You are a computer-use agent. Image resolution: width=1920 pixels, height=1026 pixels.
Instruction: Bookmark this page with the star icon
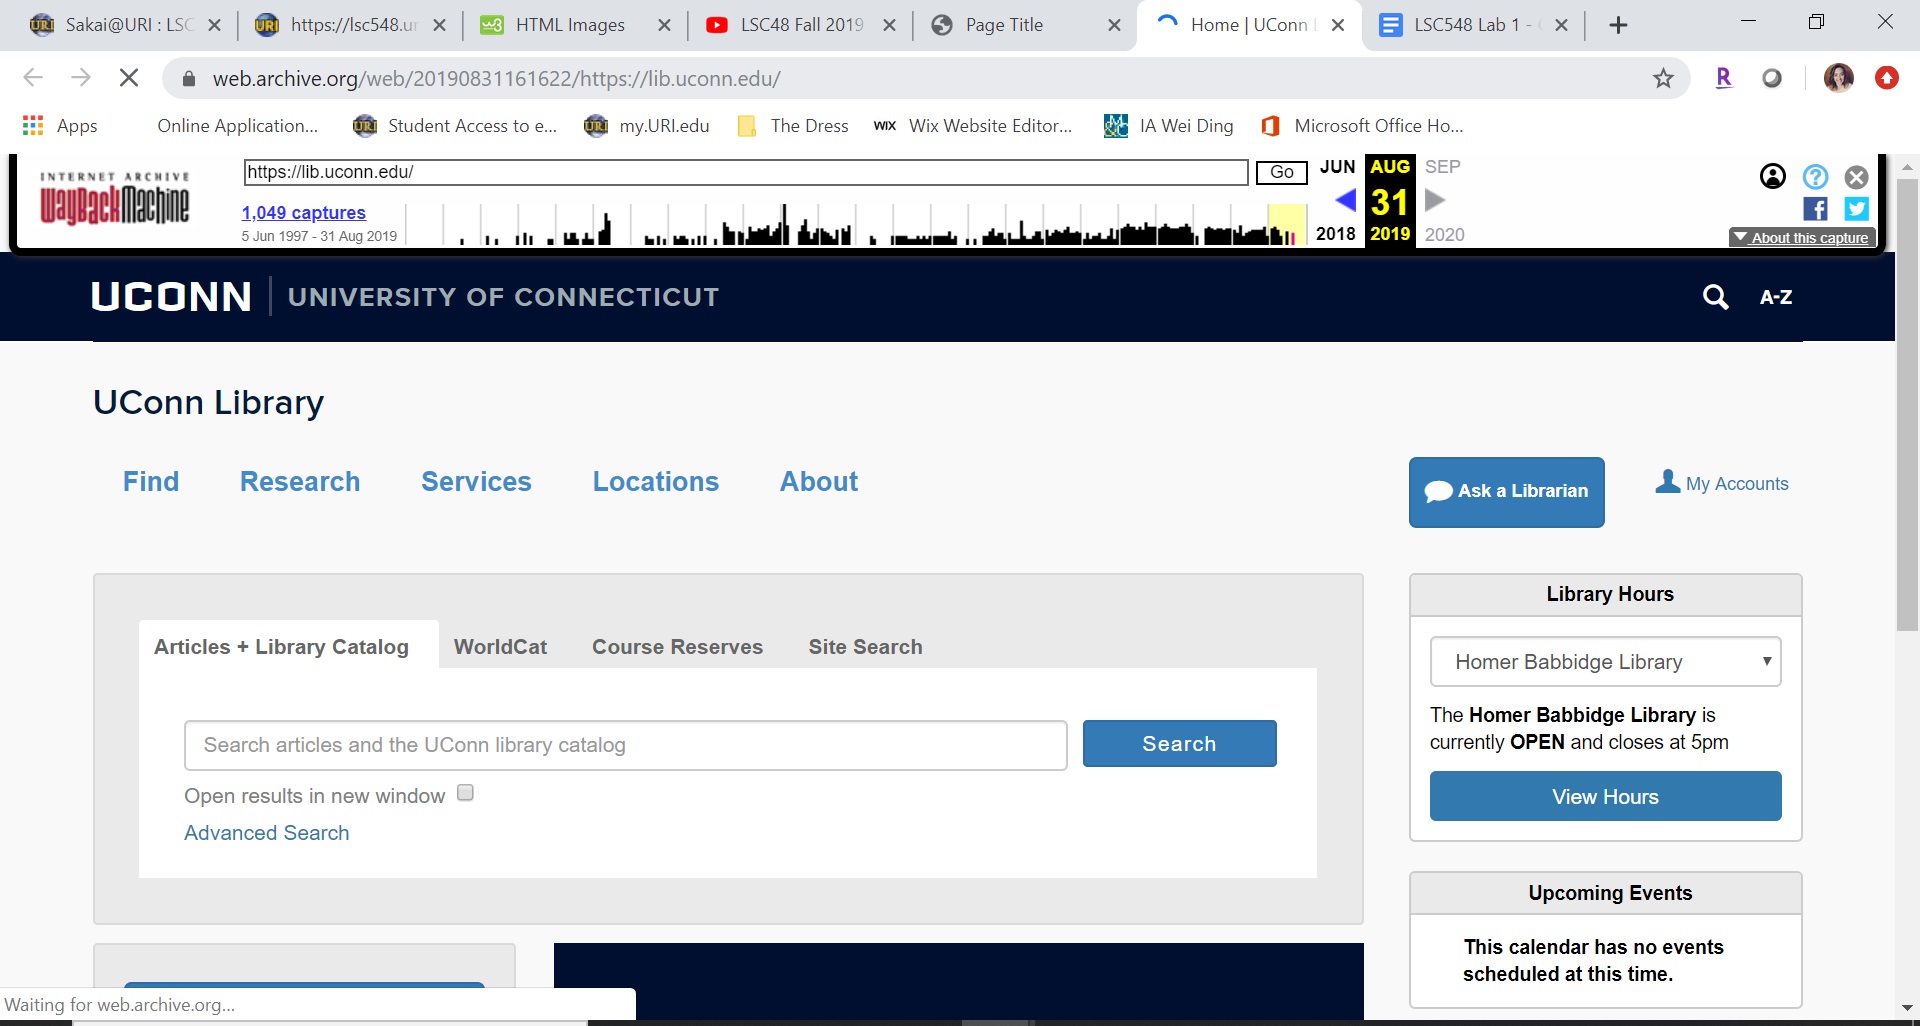point(1663,78)
